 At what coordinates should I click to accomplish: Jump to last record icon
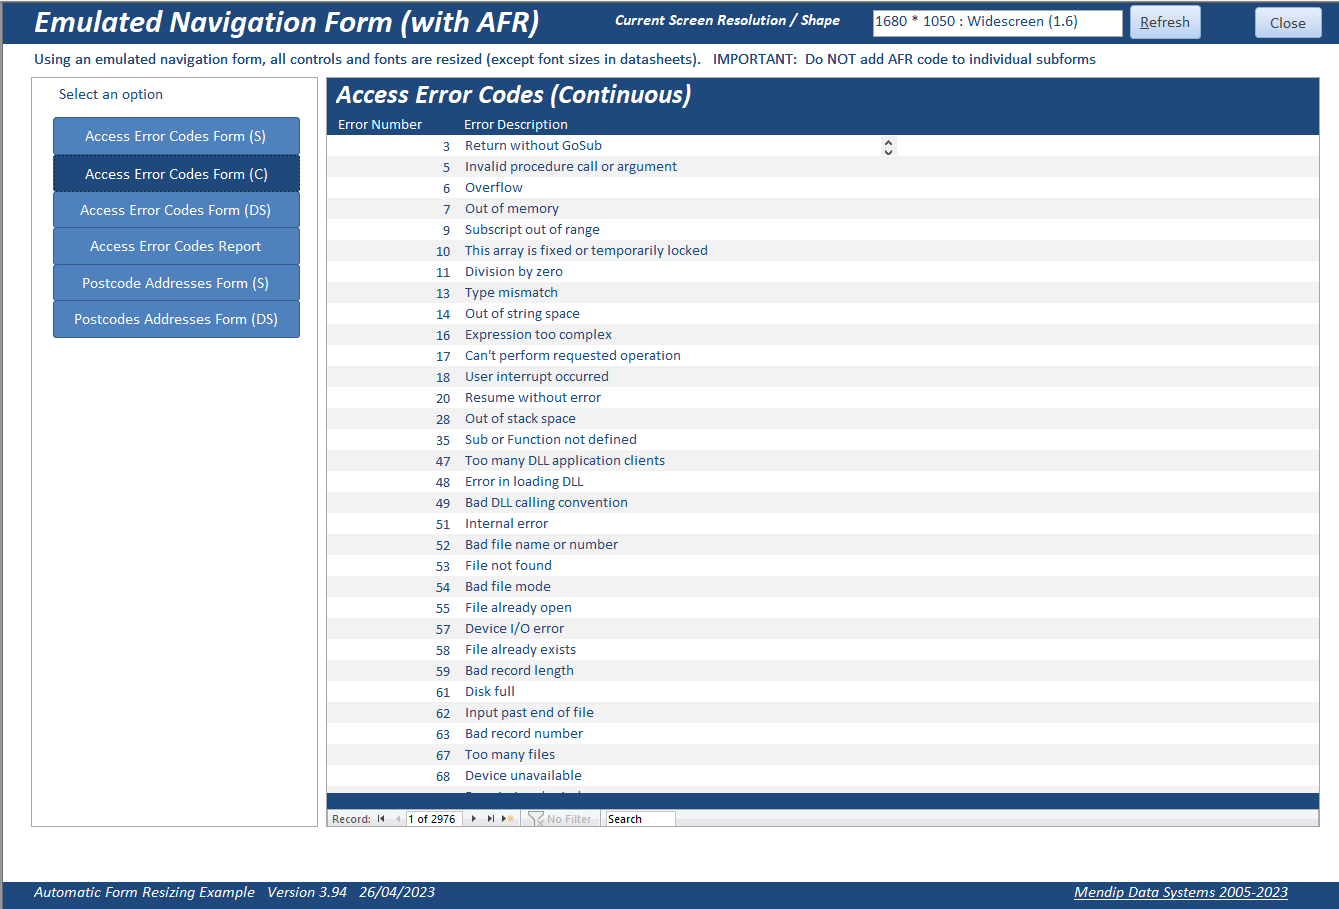[490, 819]
